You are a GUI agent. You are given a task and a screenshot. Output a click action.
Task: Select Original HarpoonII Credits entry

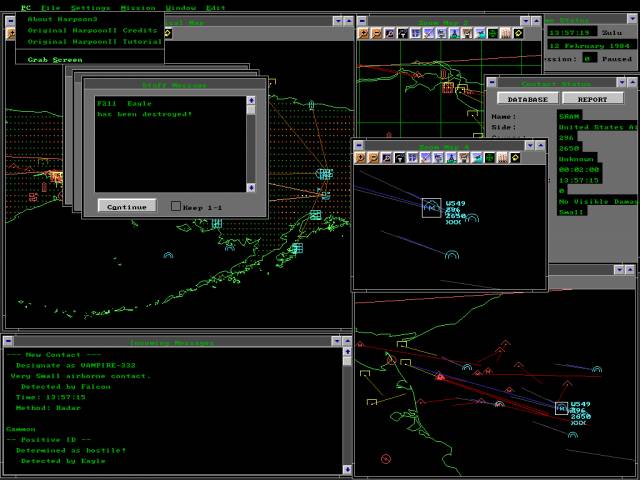(90, 31)
